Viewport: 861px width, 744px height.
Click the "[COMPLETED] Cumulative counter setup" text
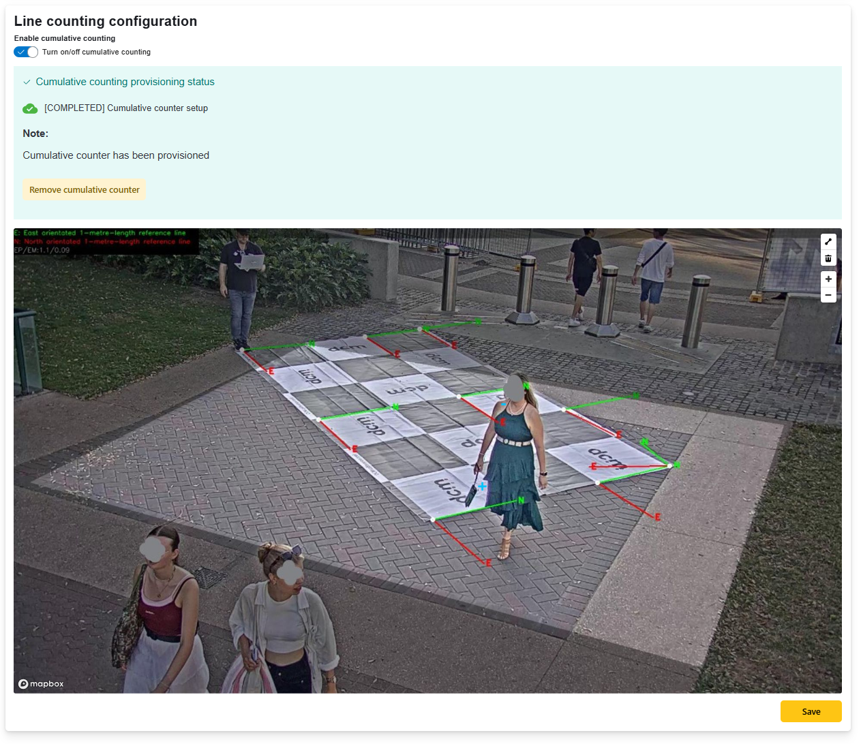click(126, 108)
